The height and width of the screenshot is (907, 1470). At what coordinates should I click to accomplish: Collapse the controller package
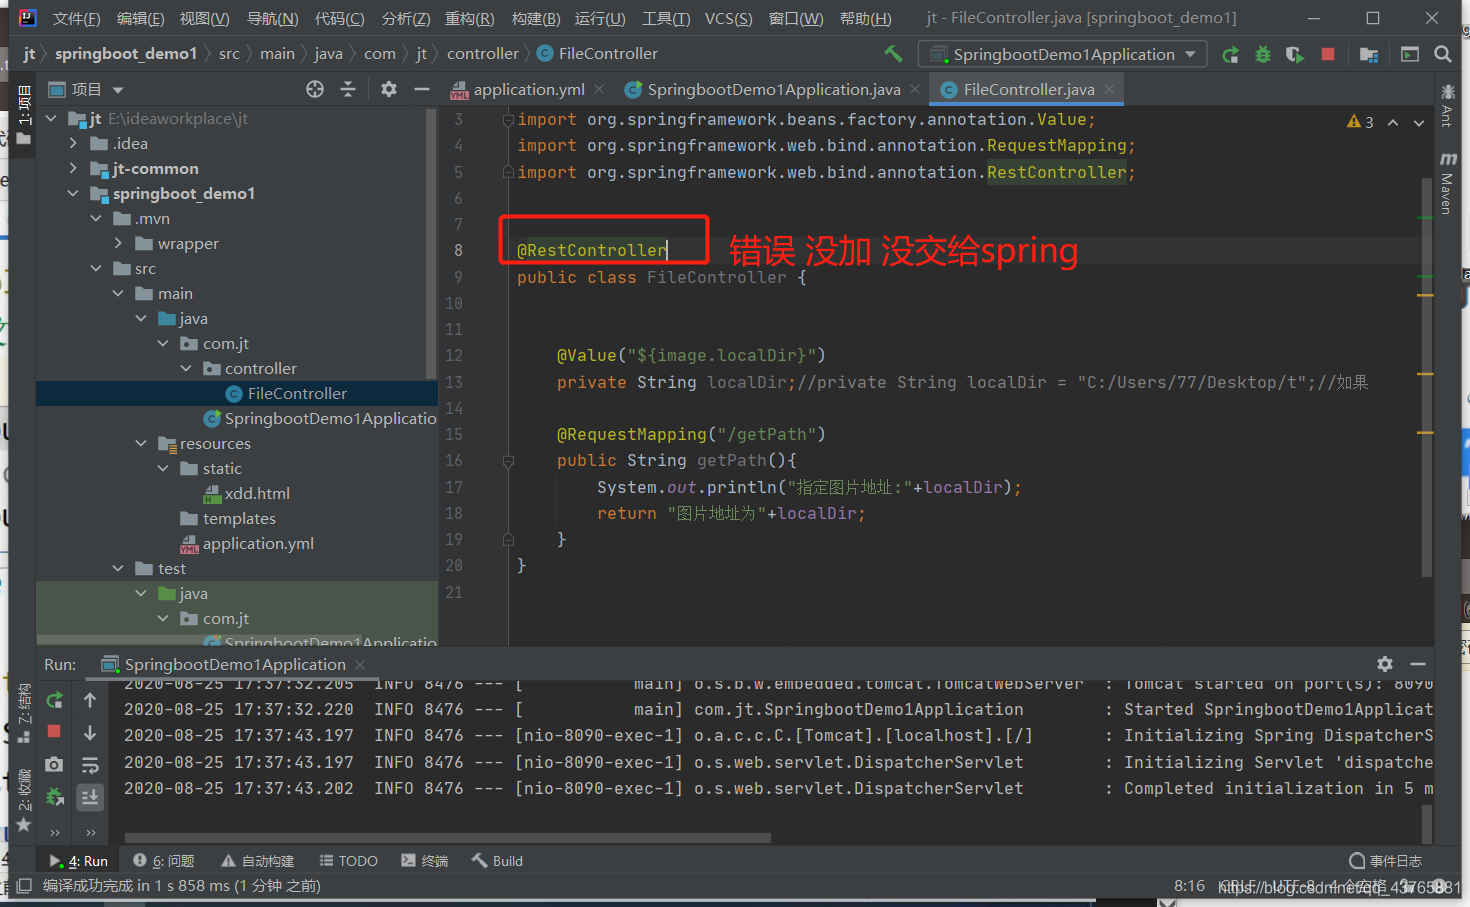(x=186, y=368)
